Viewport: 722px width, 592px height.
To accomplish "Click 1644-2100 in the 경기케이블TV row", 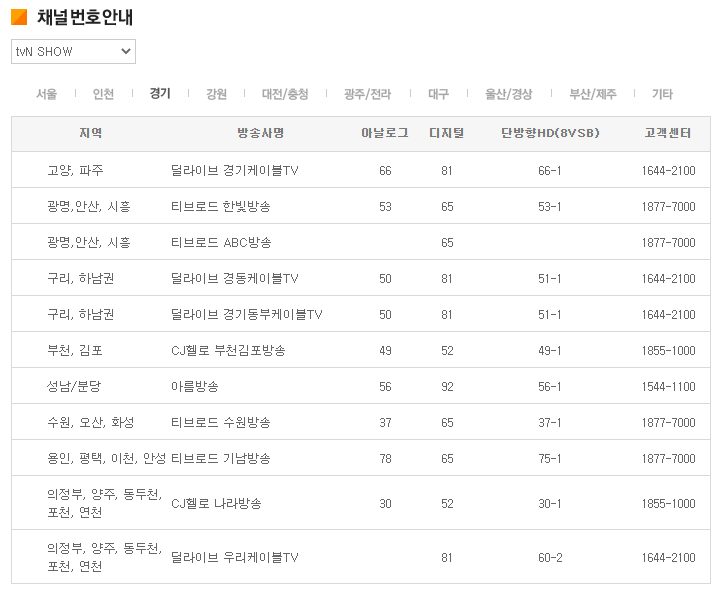I will point(669,171).
